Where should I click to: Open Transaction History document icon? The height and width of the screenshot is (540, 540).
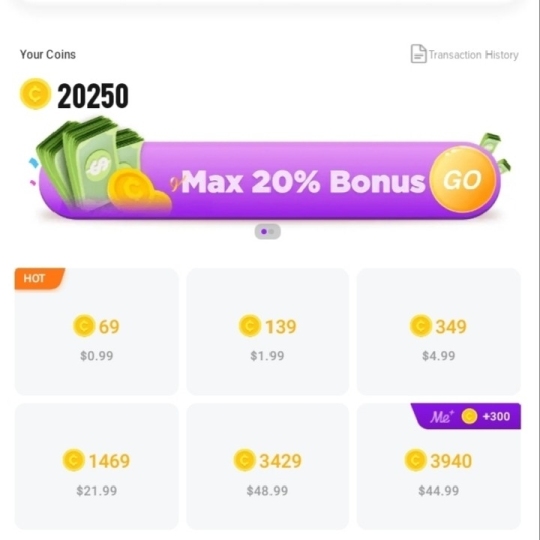tap(418, 54)
